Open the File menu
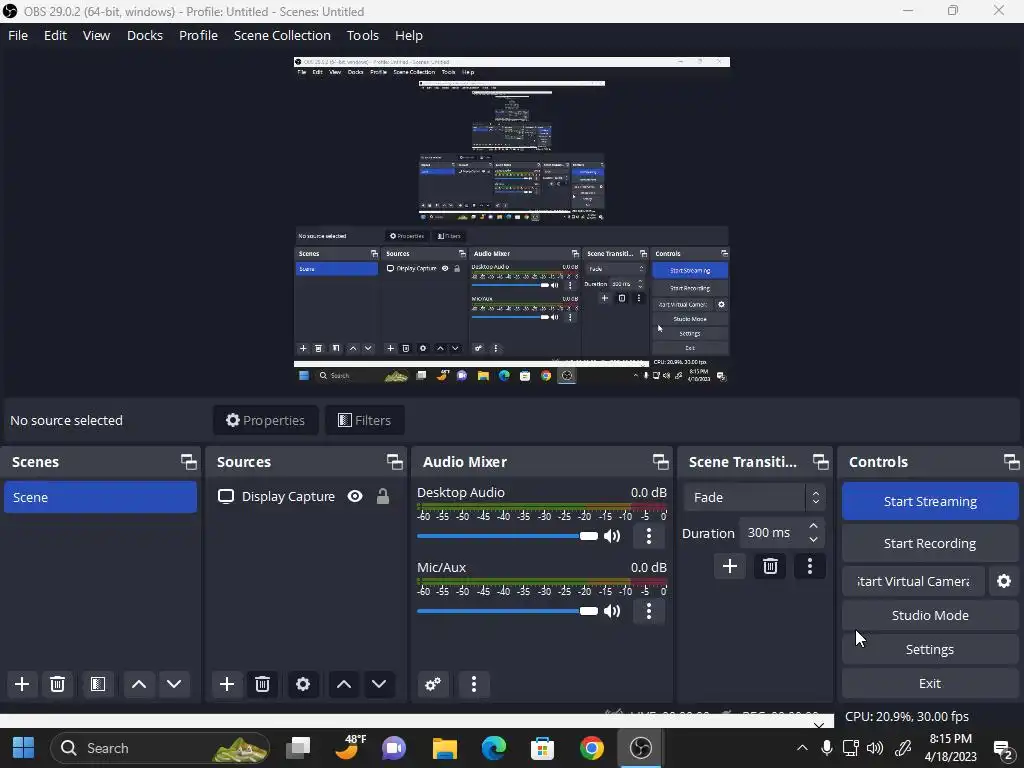 tap(18, 35)
